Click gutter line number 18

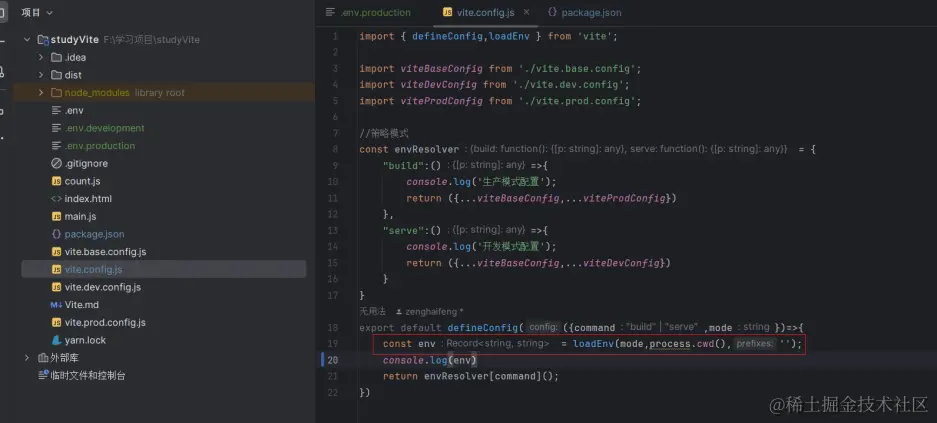pos(332,327)
